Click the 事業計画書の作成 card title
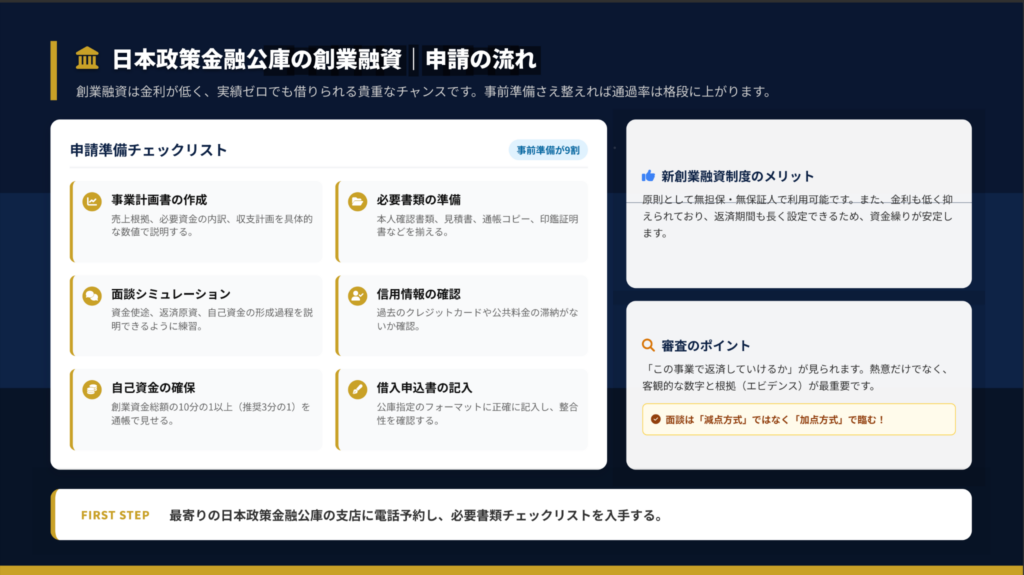This screenshot has width=1024, height=575. 159,200
